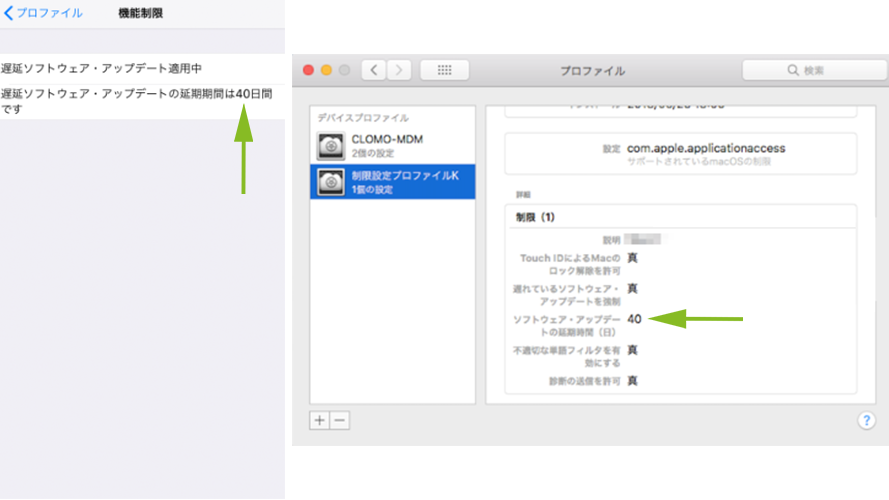Click the 制限 (1) section header
Viewport: 889px width, 500px height.
(535, 217)
